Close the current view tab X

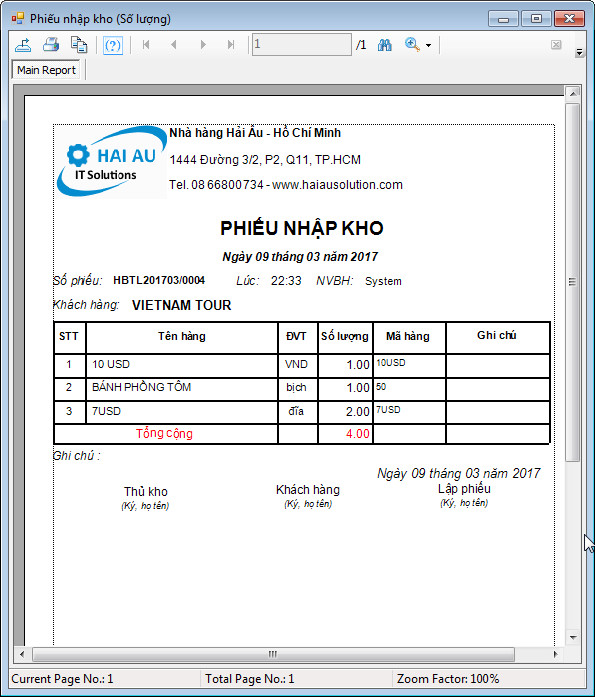coord(556,44)
